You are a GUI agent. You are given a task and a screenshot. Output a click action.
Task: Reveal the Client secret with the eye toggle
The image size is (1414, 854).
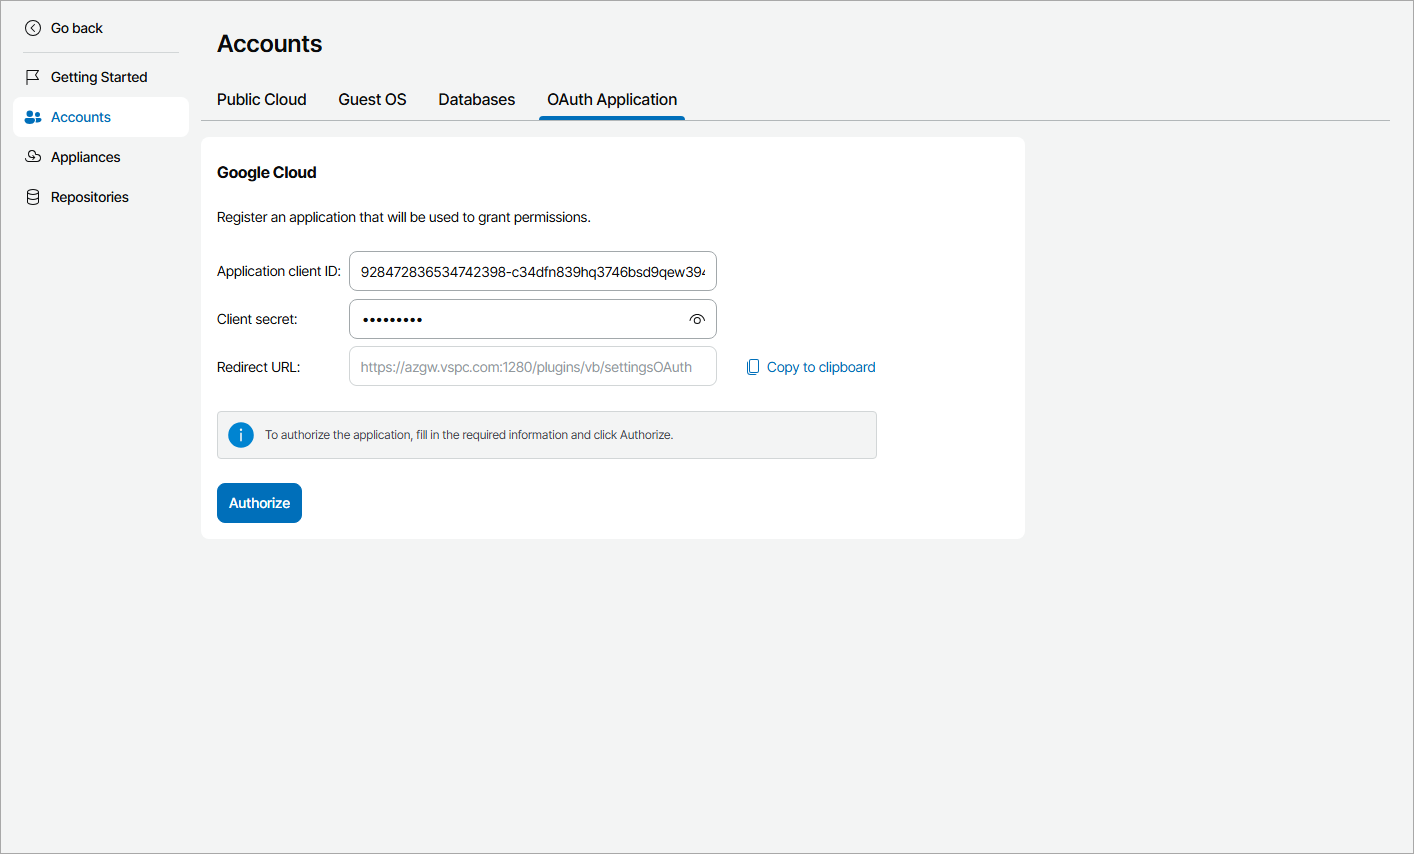[x=696, y=318]
